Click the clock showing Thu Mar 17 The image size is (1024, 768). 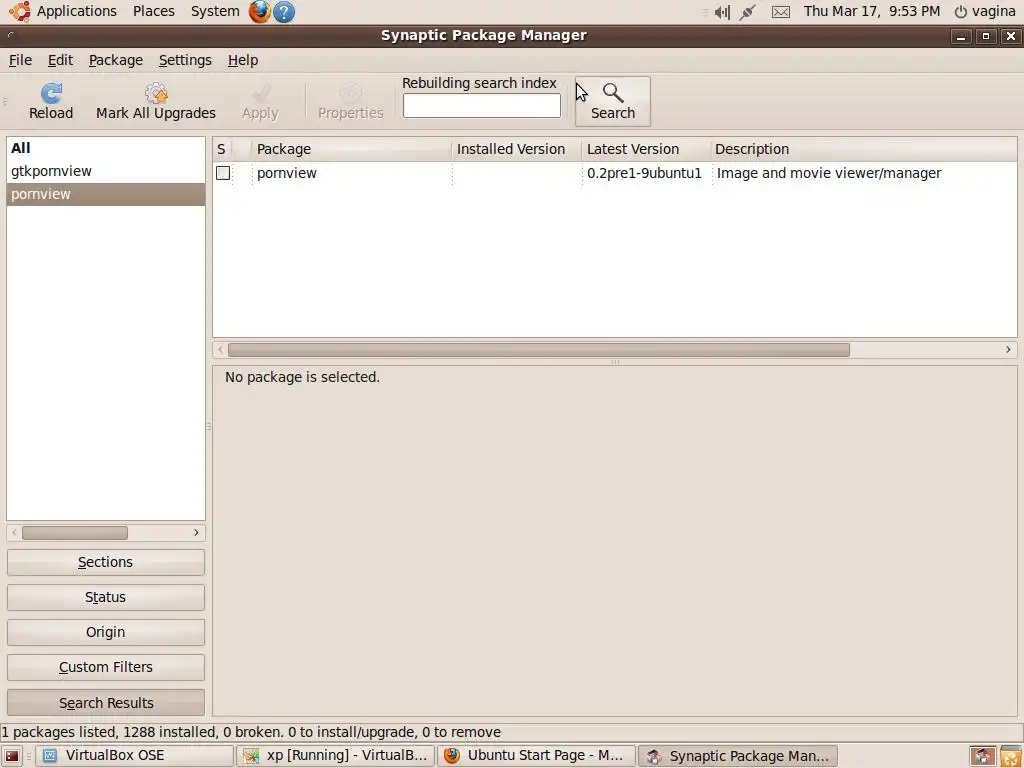pos(872,11)
